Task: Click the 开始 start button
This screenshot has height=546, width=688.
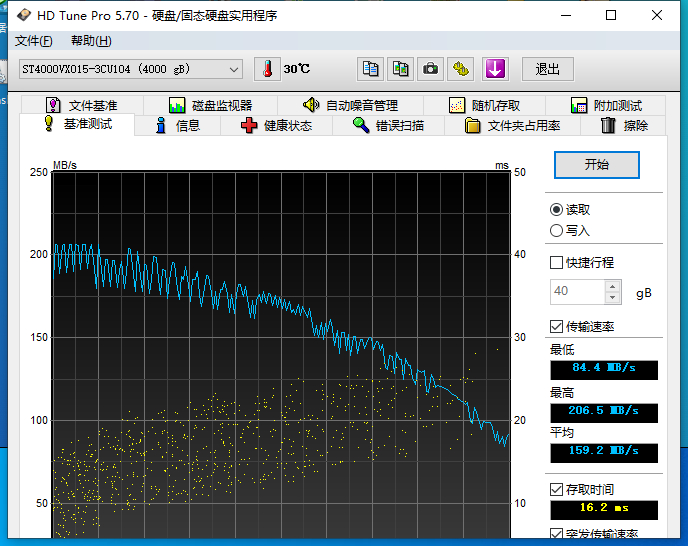Action: (x=597, y=165)
